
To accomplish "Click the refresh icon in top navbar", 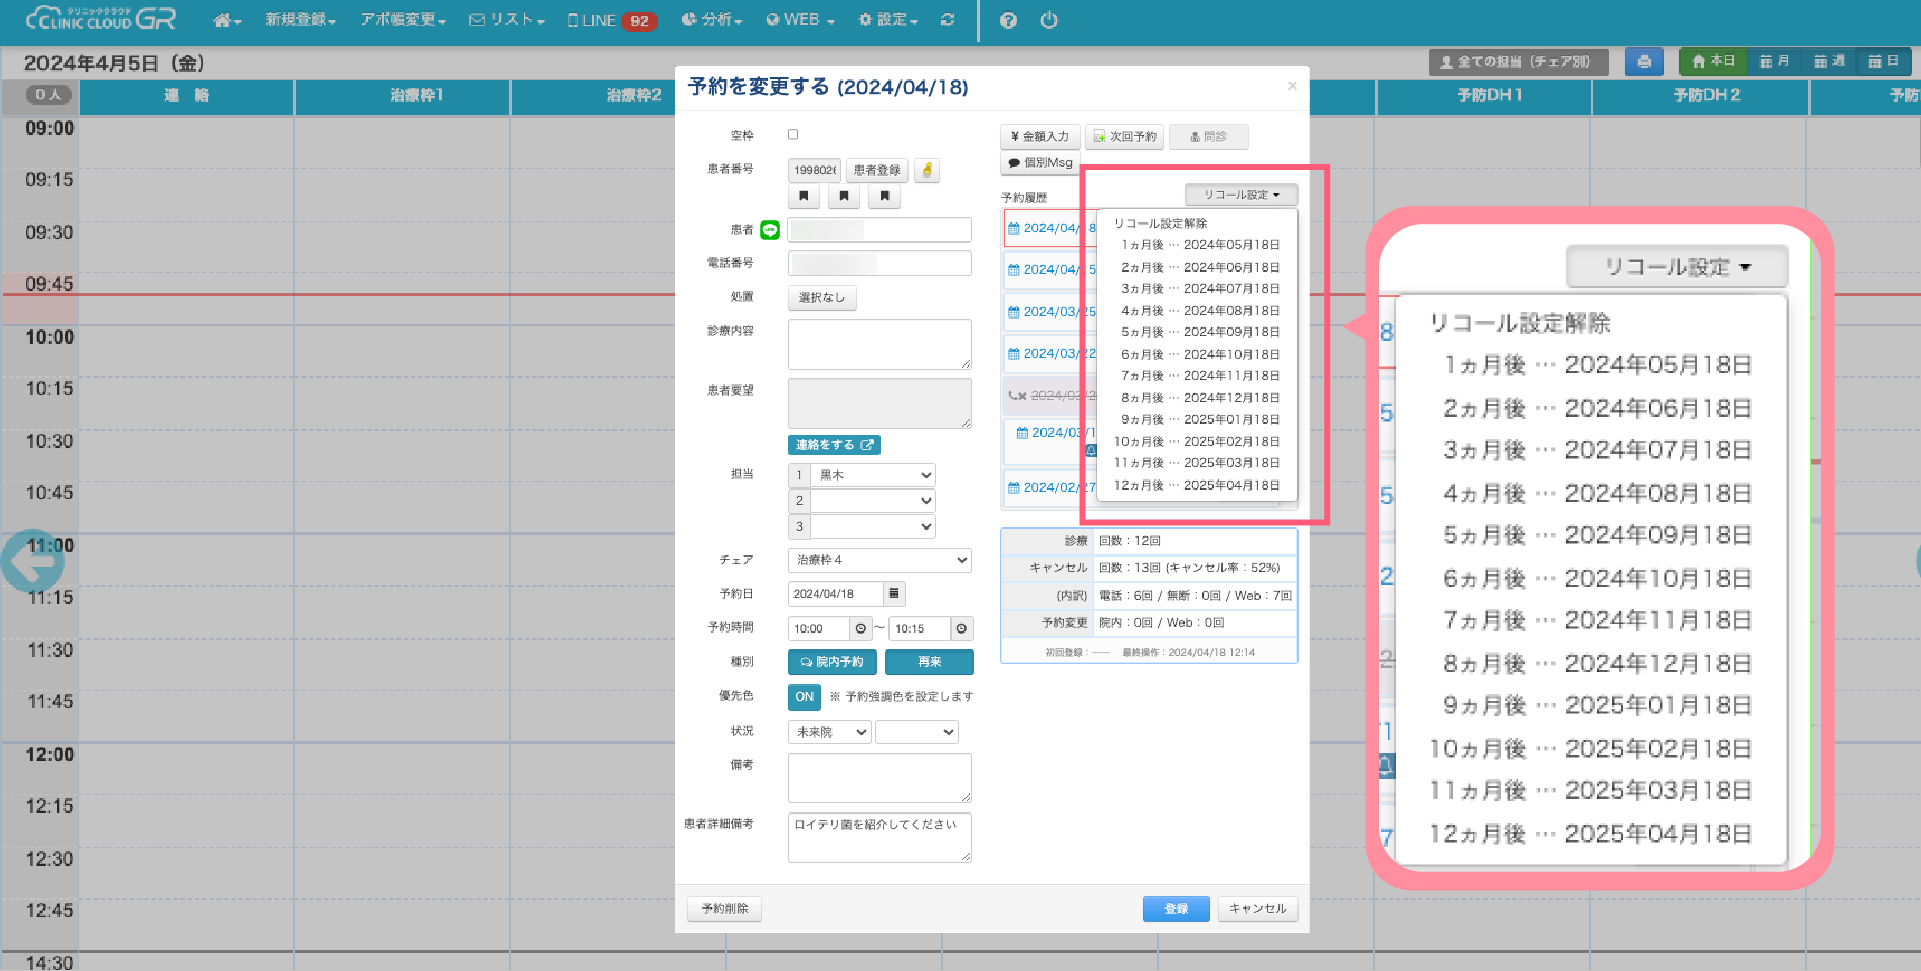I will tap(947, 20).
